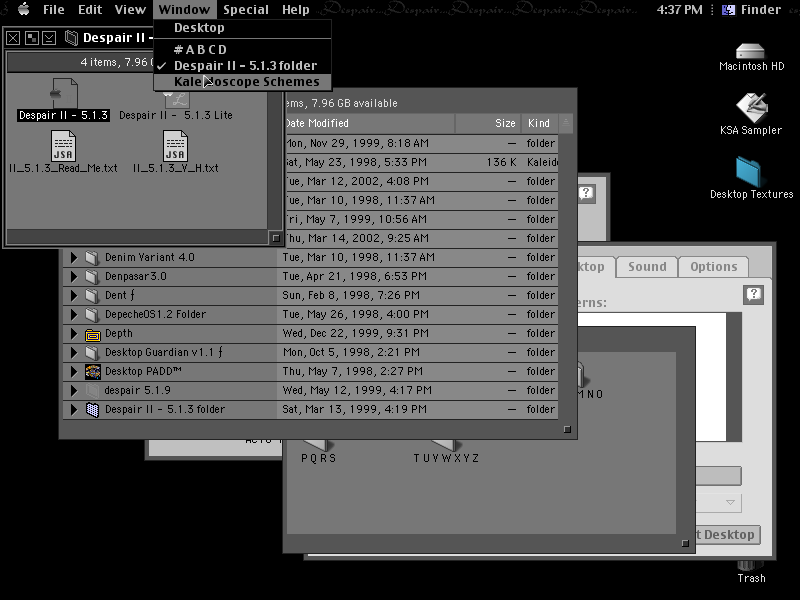
Task: Click the Despair II - 5.1.3 folder list icon
Action: pos(92,410)
